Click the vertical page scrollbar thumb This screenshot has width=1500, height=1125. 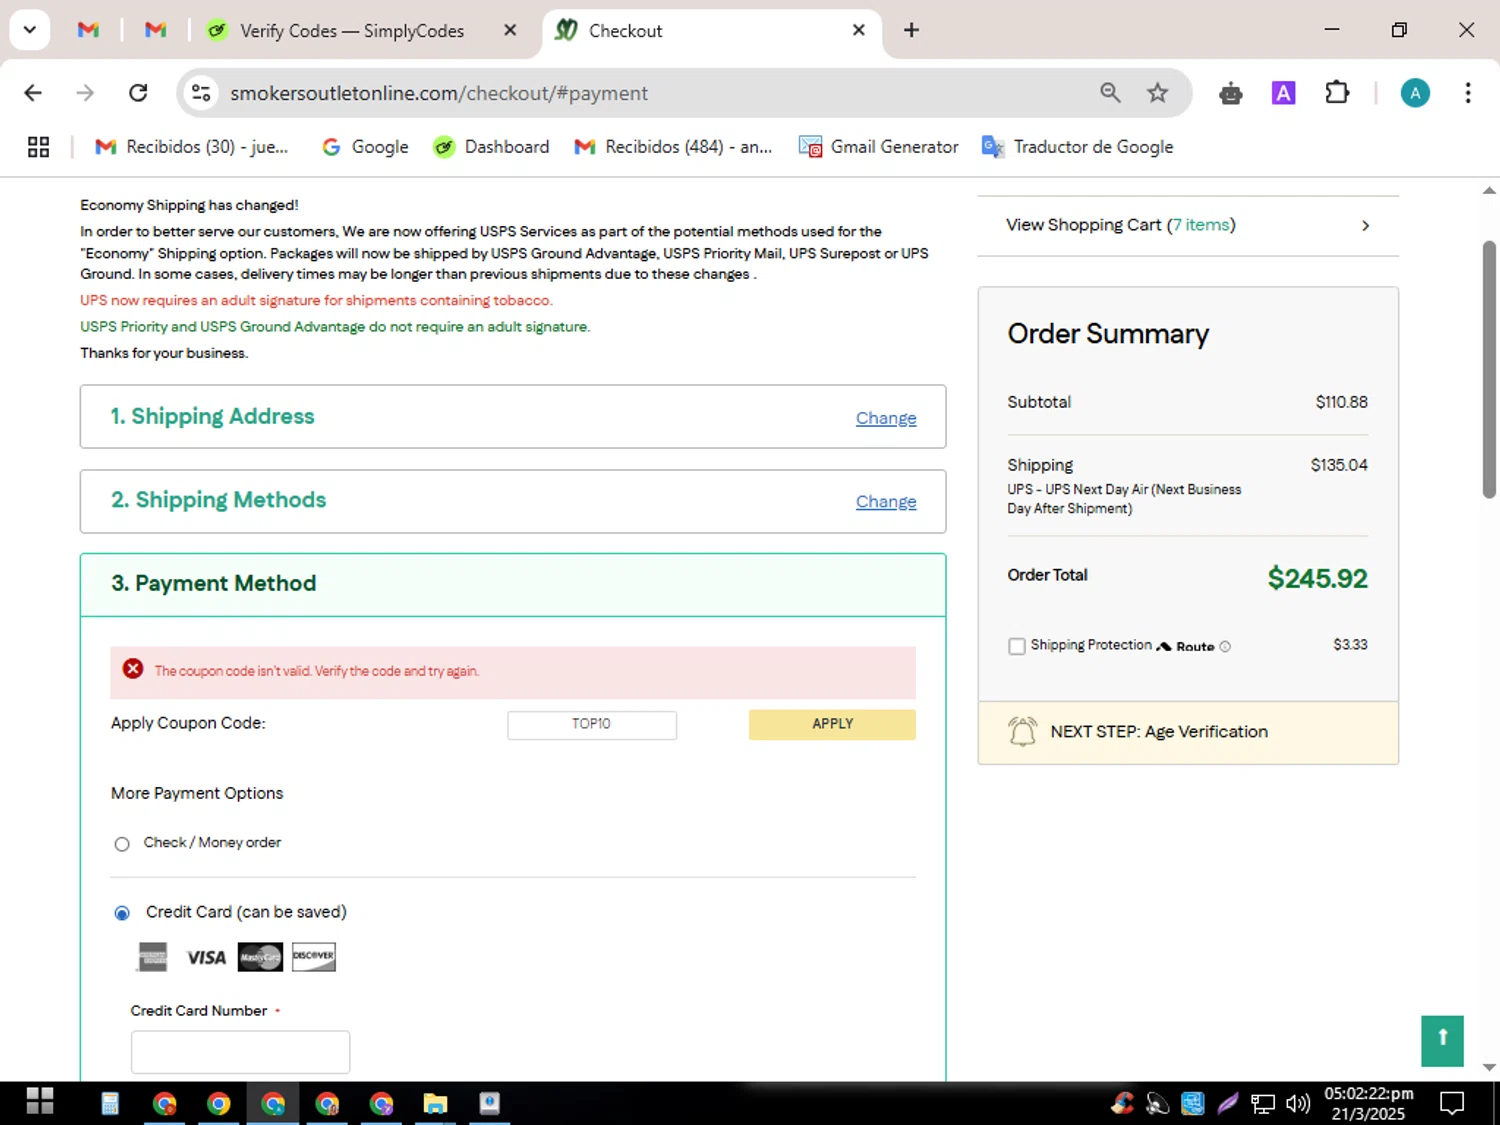(1489, 369)
